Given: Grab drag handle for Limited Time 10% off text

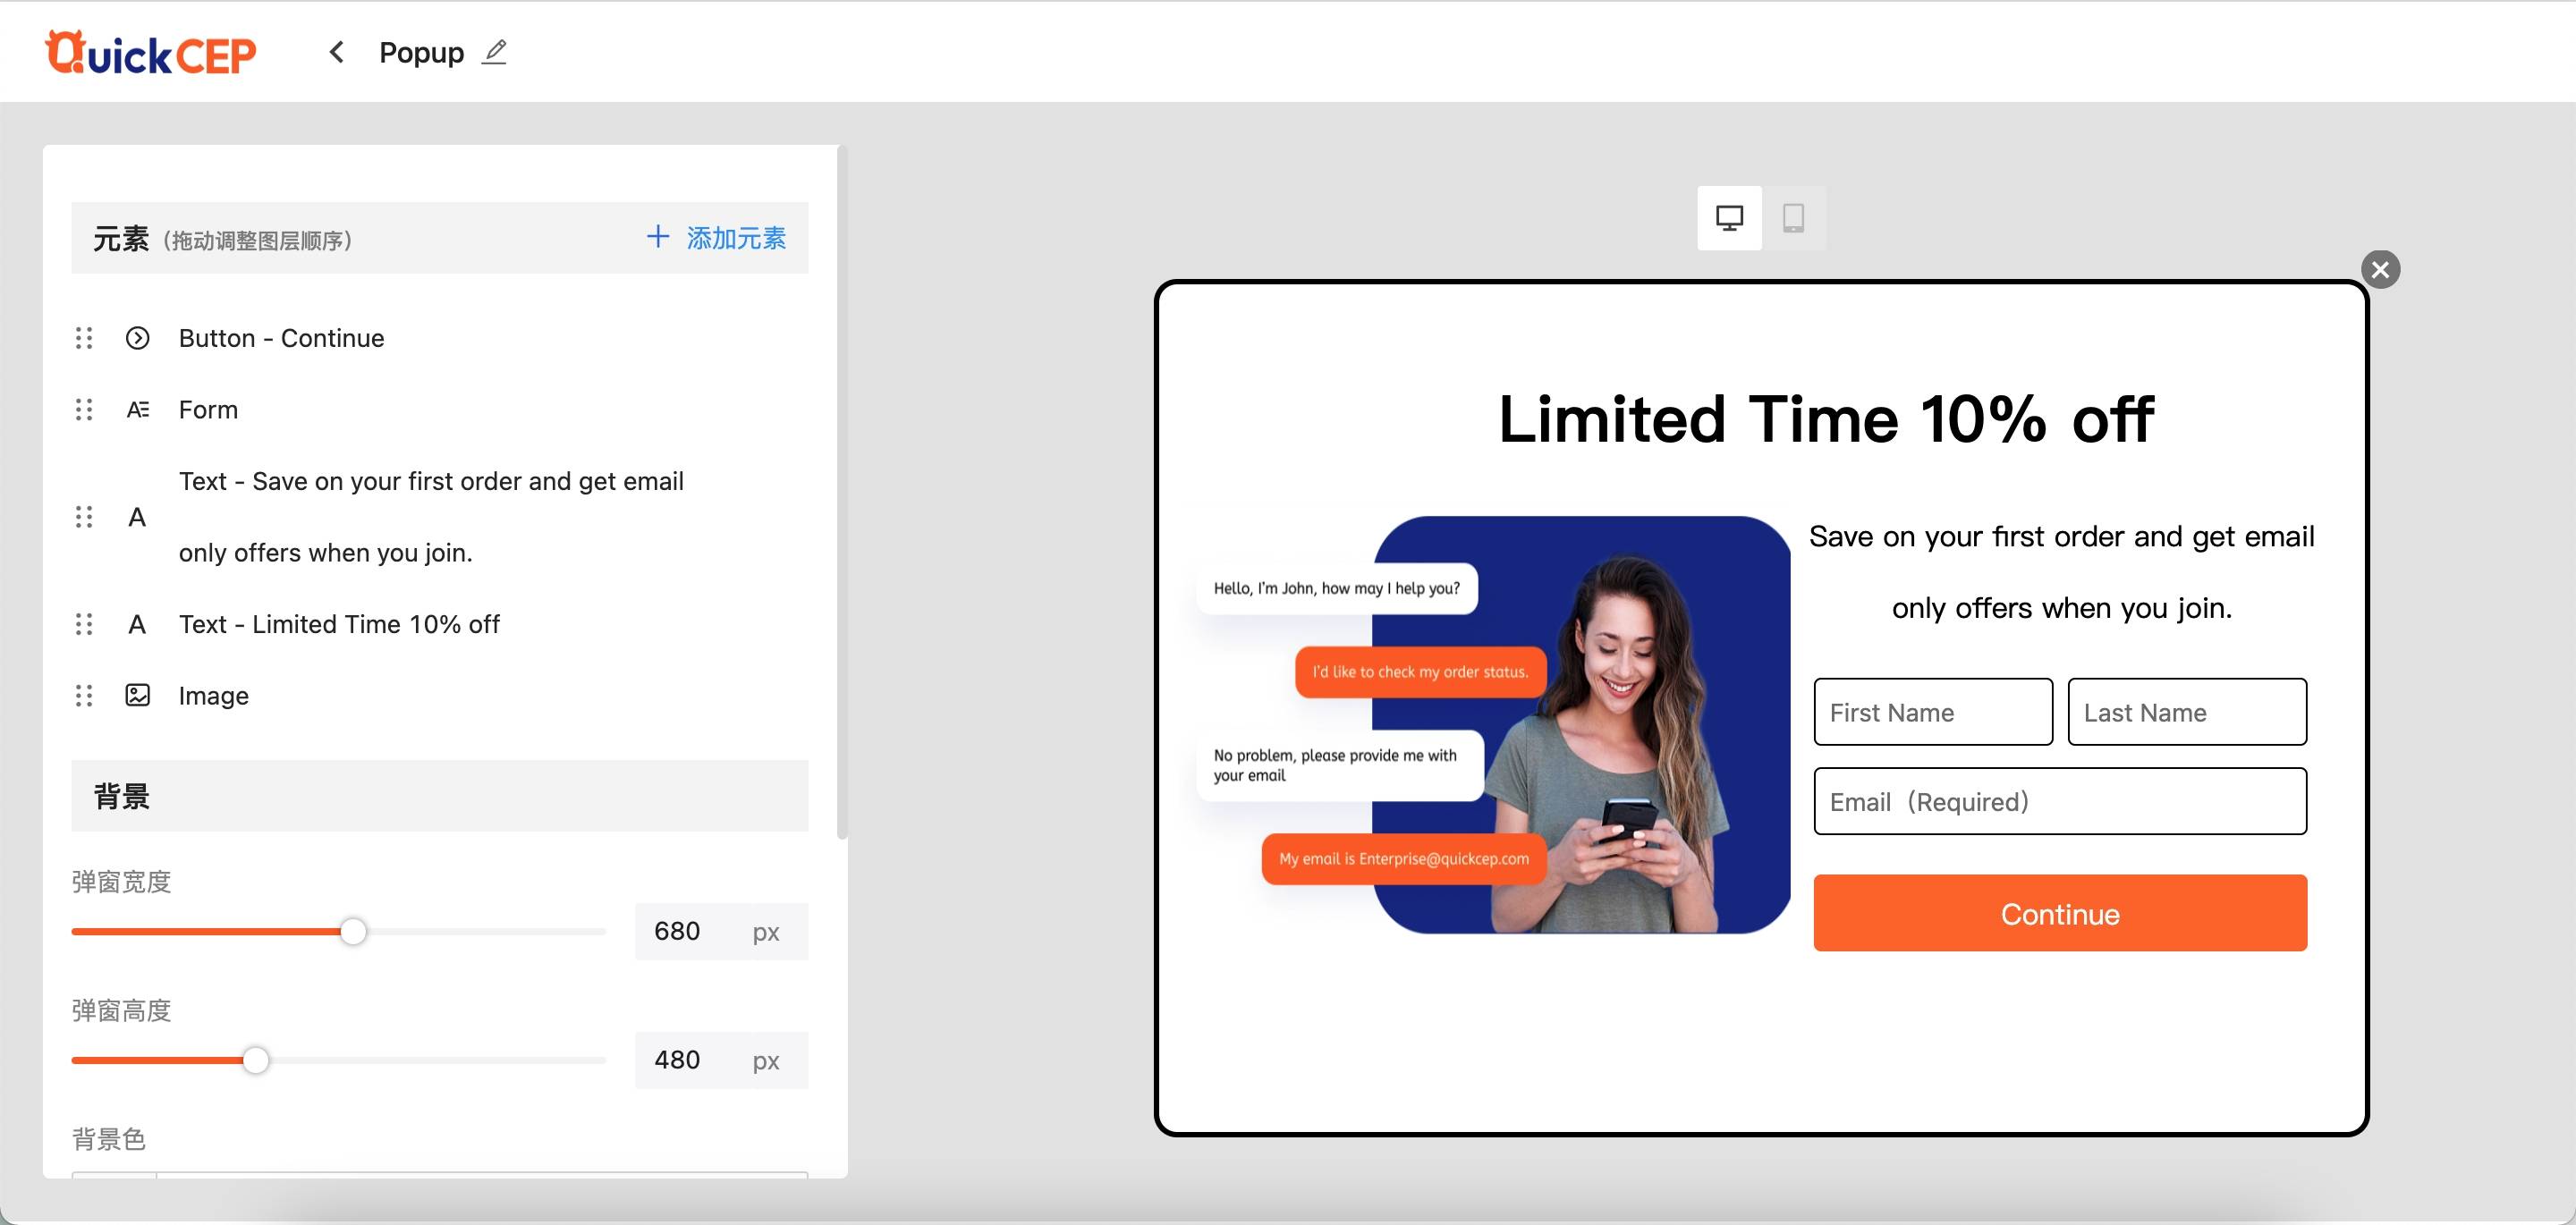Looking at the screenshot, I should (84, 624).
